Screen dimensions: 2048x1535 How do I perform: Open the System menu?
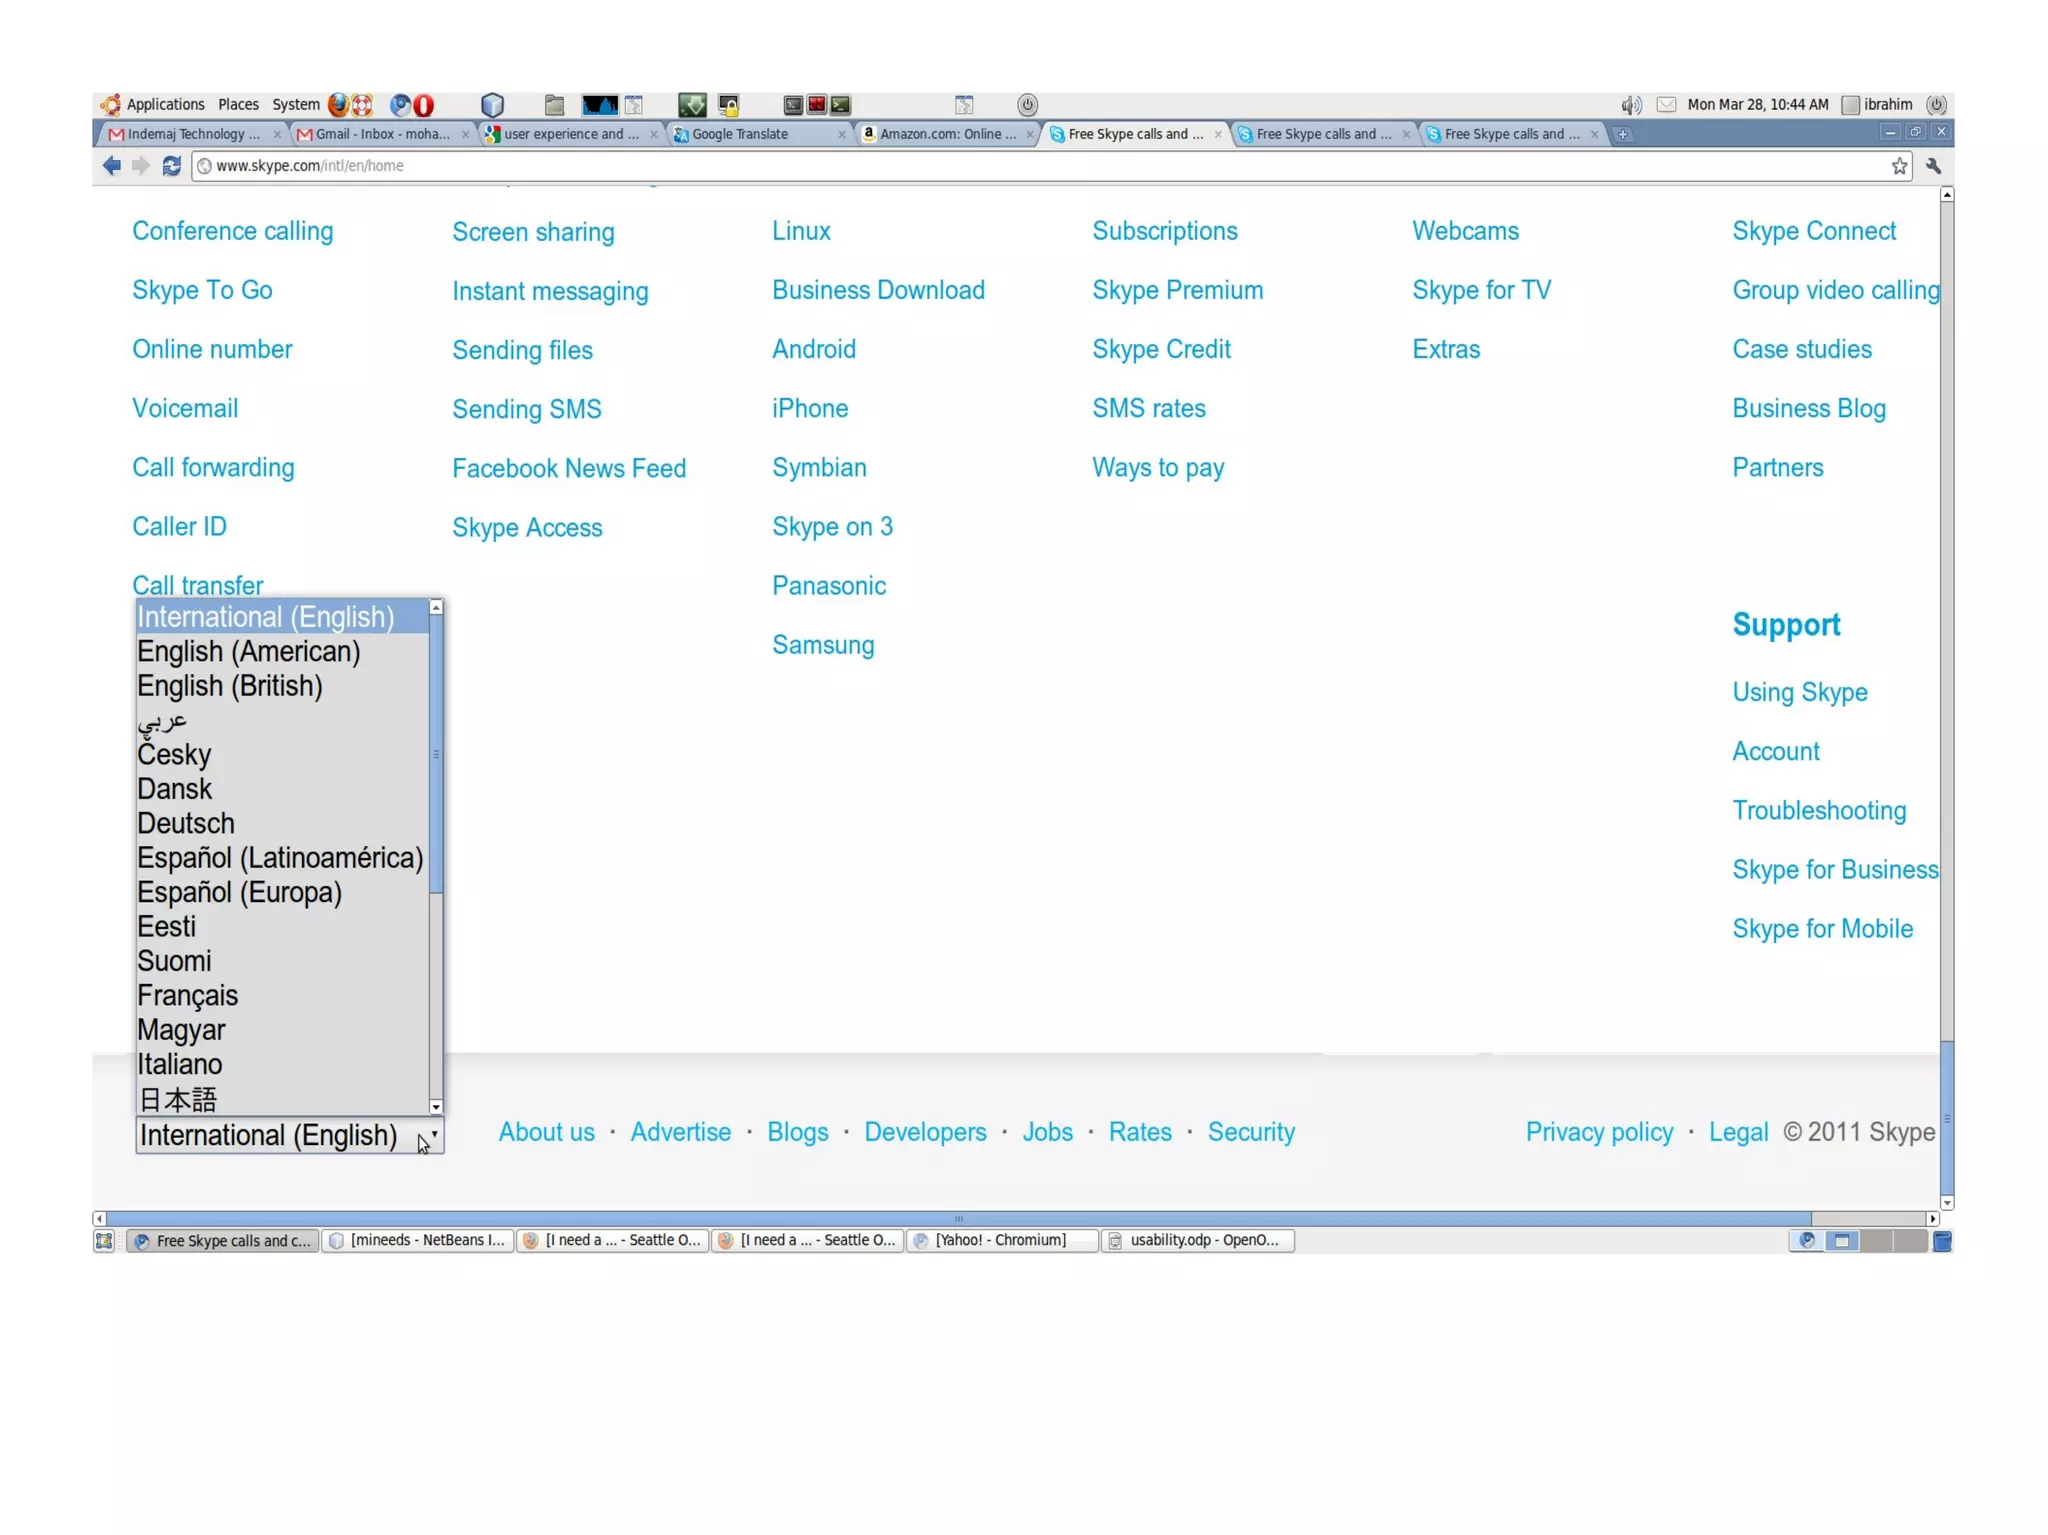point(296,104)
